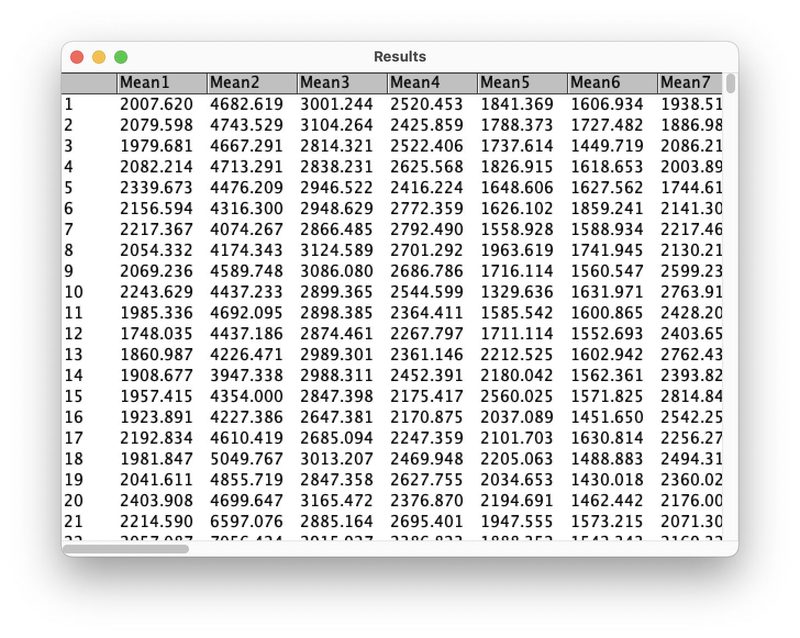Click the cell value 4316.300
Viewport: 800px width, 638px height.
click(246, 209)
